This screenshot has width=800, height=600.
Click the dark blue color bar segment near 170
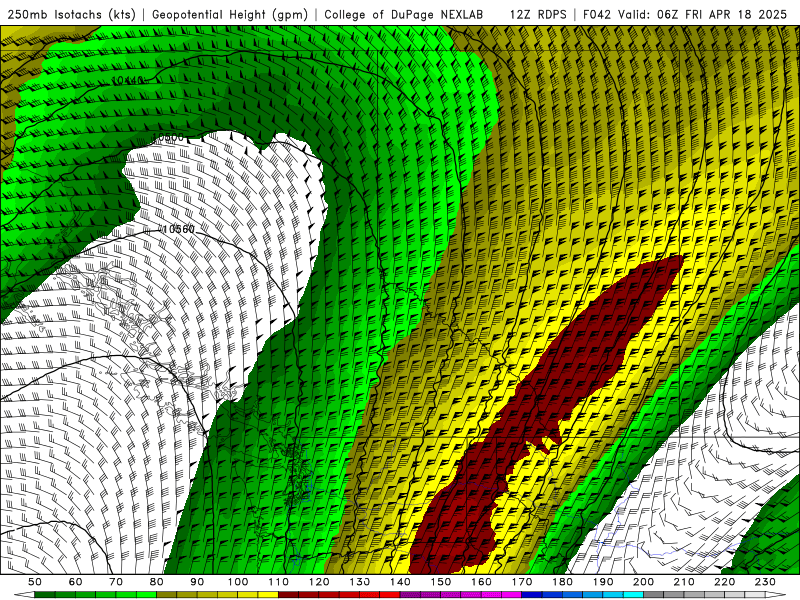click(x=532, y=595)
